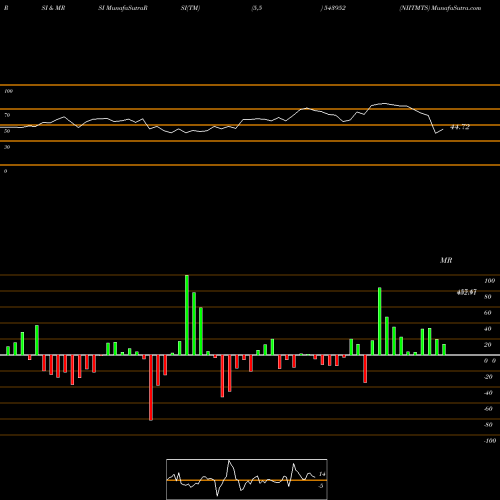
Task: Open the mini oscillator thumbnail chart at bottom
Action: pos(247,479)
